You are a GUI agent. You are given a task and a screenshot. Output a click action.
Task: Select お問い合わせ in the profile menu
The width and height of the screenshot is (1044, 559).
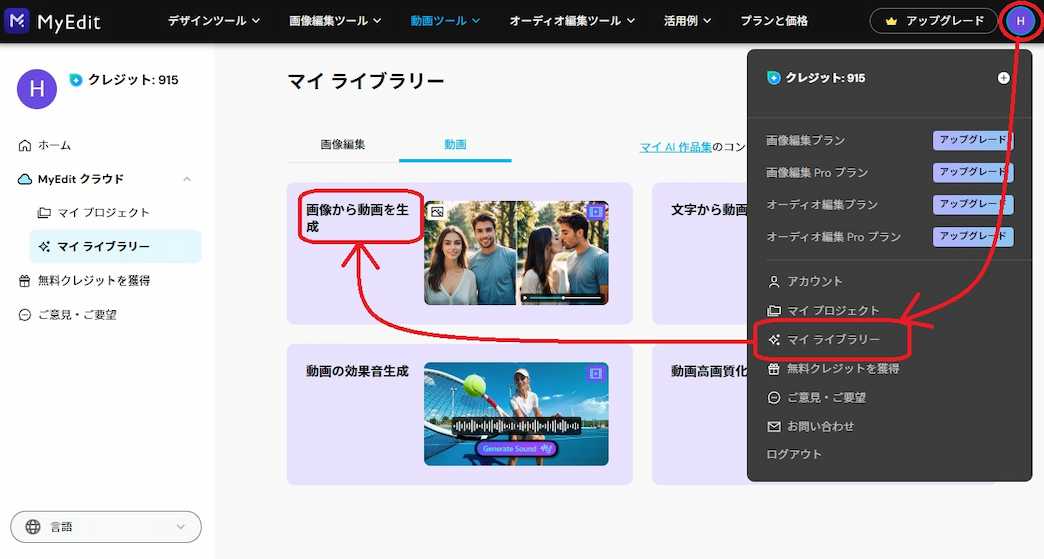coord(820,427)
